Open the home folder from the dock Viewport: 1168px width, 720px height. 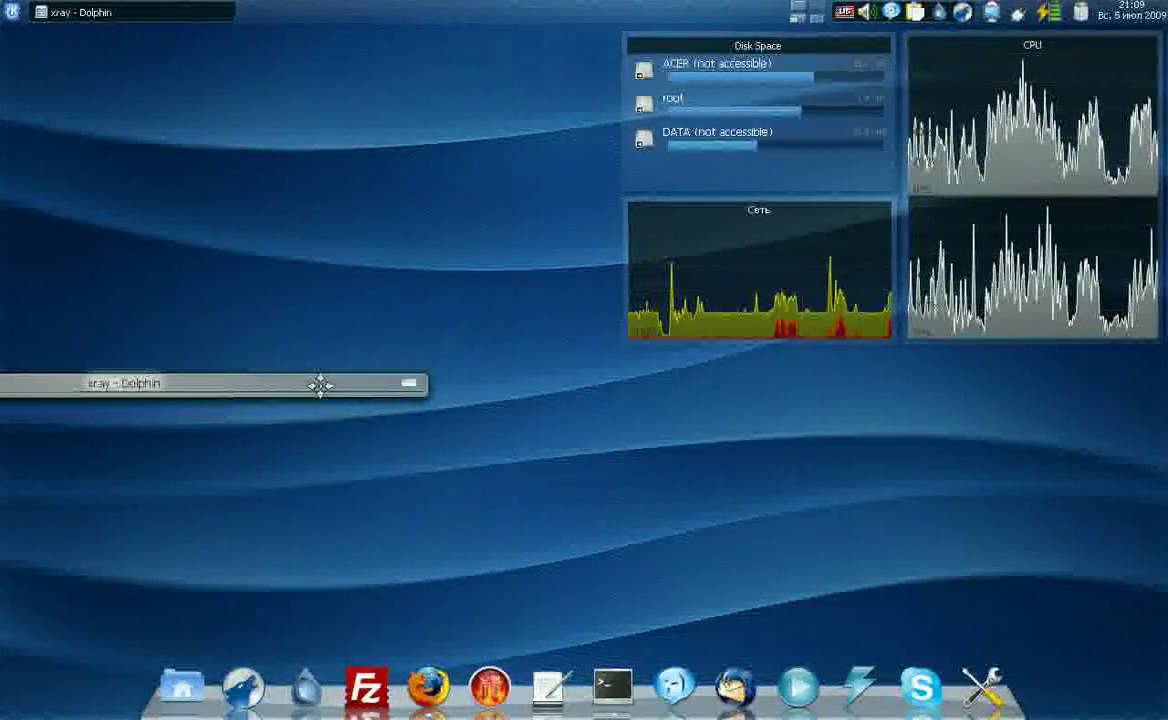click(x=182, y=686)
